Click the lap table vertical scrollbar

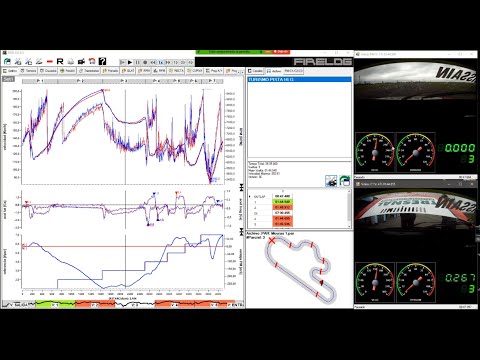point(349,208)
